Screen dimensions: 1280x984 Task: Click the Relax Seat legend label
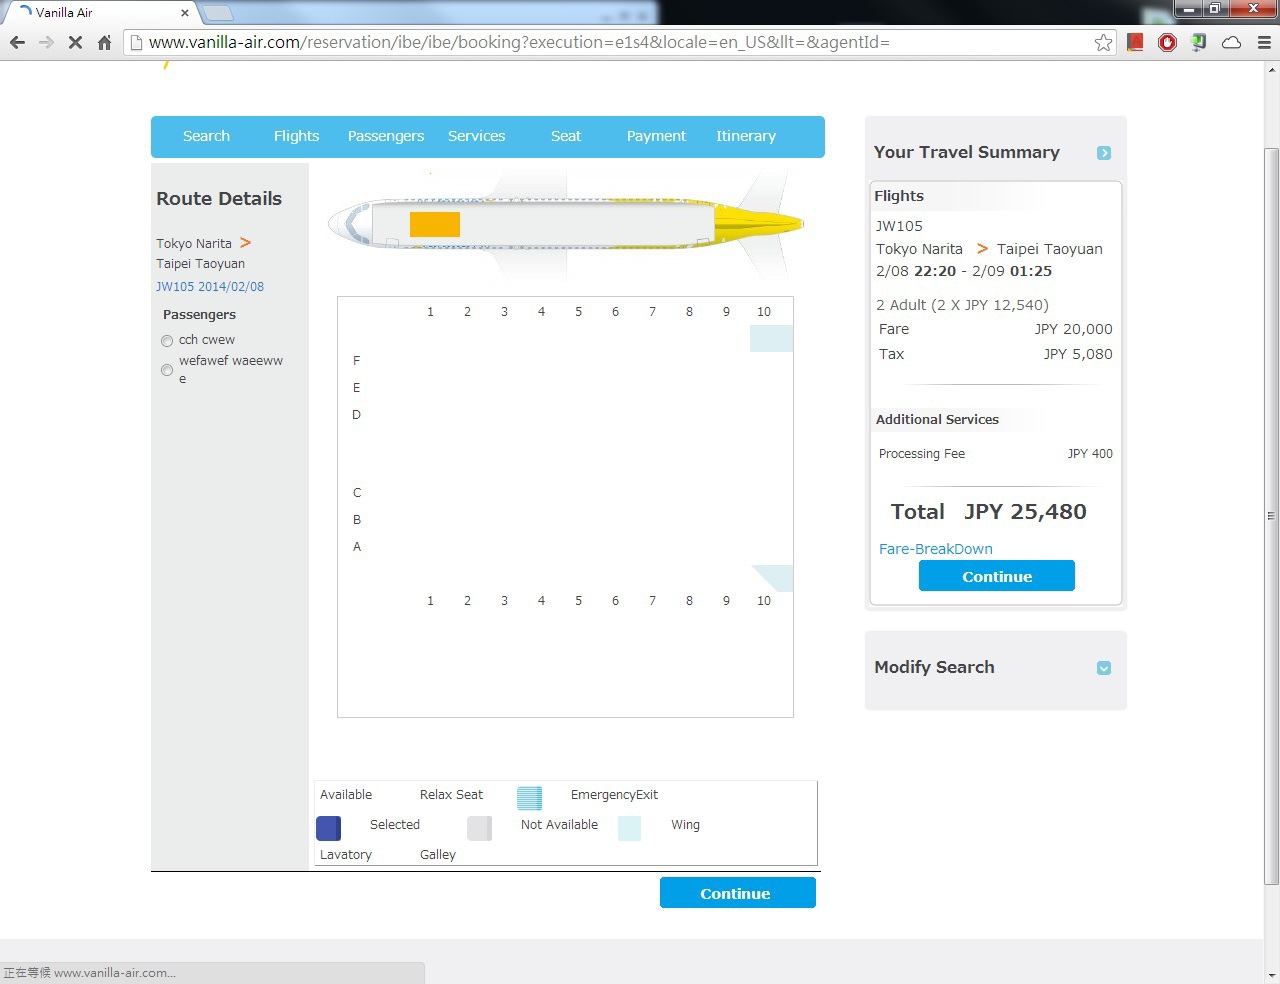pos(451,795)
